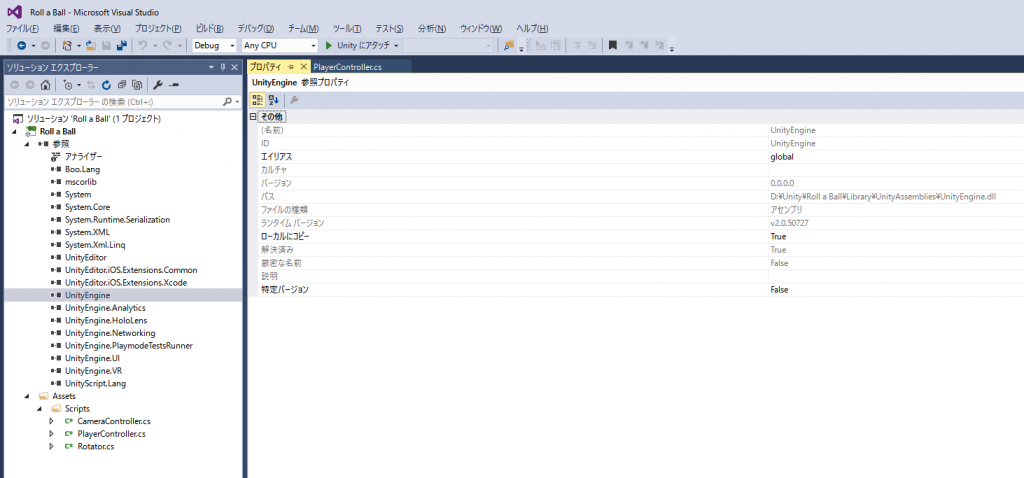Click the New Project toolbar icon
Viewport: 1024px width, 478px height.
67,46
